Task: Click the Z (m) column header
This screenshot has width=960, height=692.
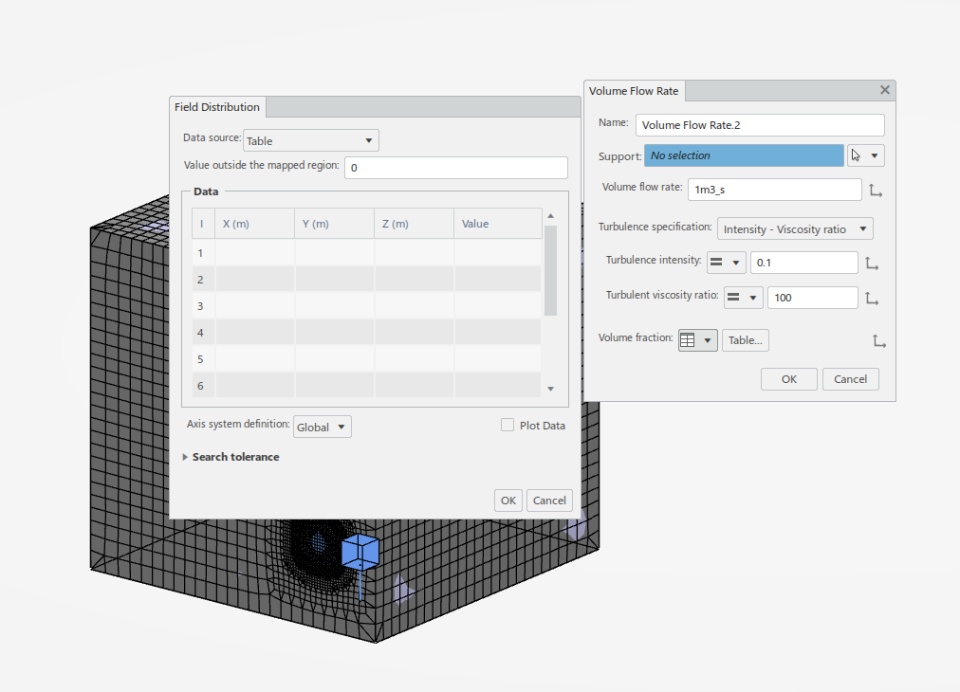Action: click(x=414, y=224)
